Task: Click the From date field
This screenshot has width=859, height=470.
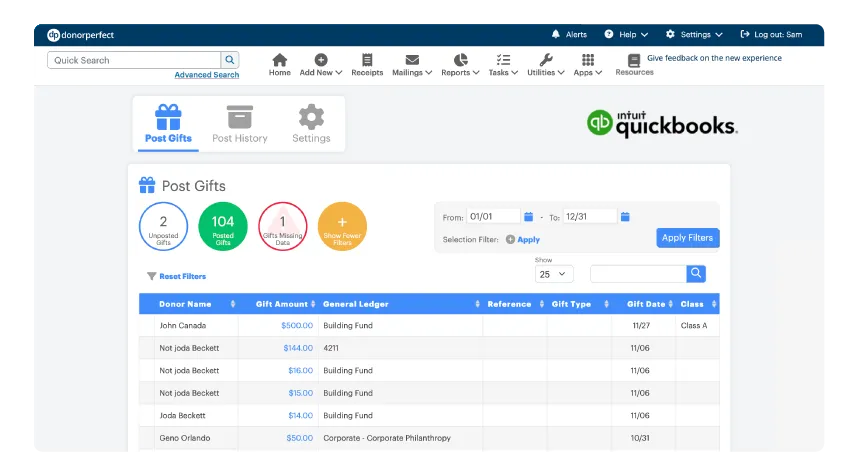Action: [493, 216]
